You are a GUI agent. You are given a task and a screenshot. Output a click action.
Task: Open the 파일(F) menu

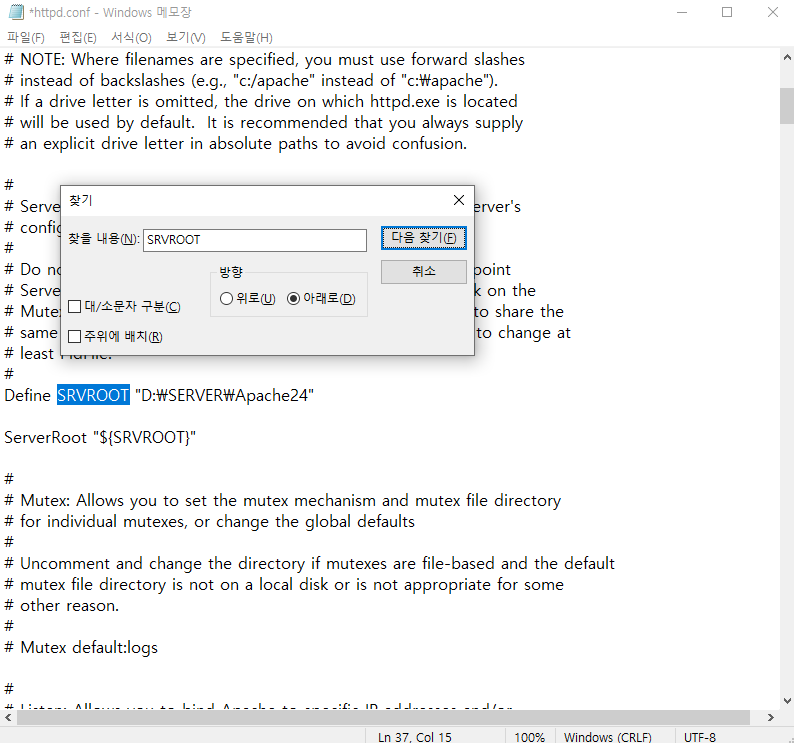(x=26, y=37)
